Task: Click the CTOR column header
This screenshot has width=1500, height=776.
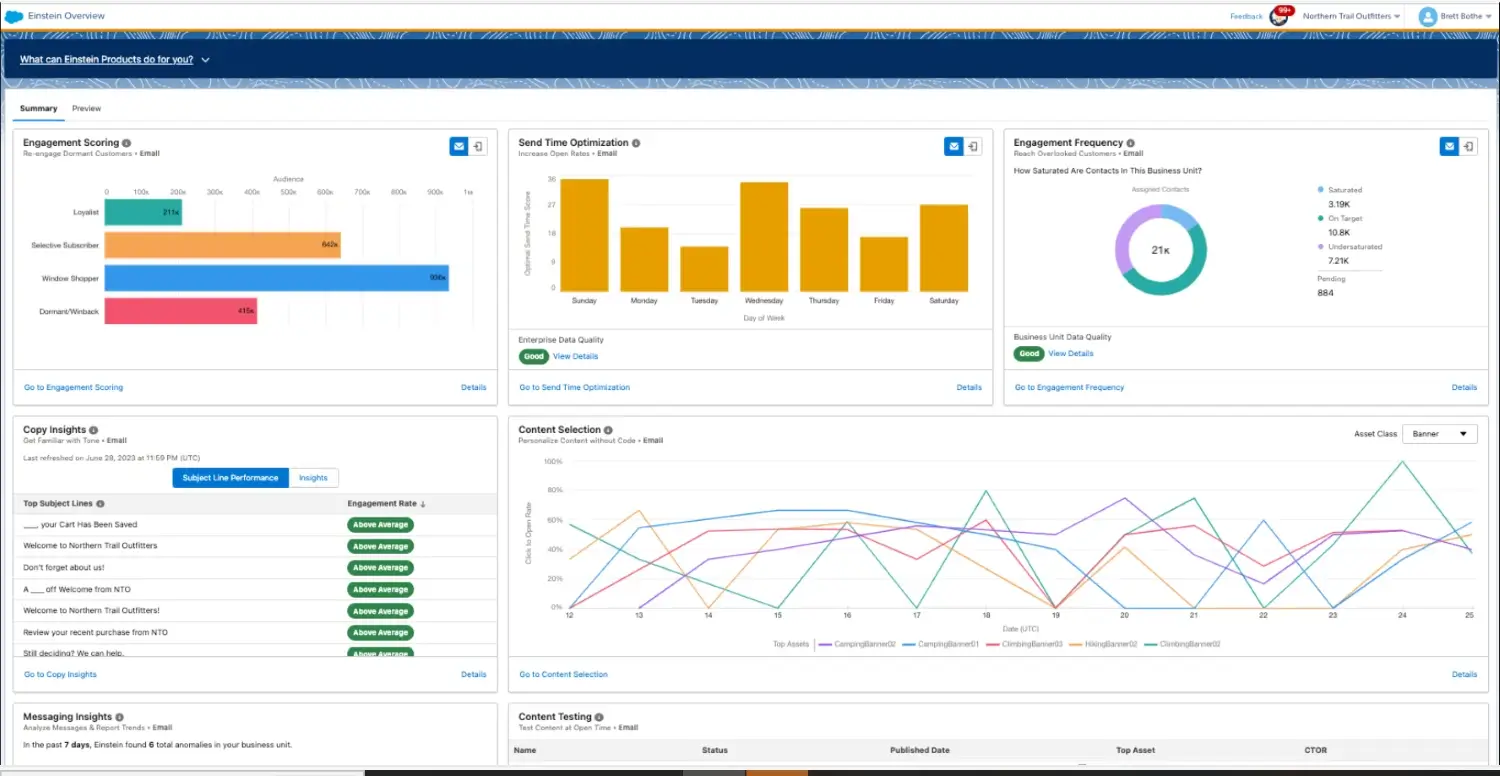Action: (1316, 750)
